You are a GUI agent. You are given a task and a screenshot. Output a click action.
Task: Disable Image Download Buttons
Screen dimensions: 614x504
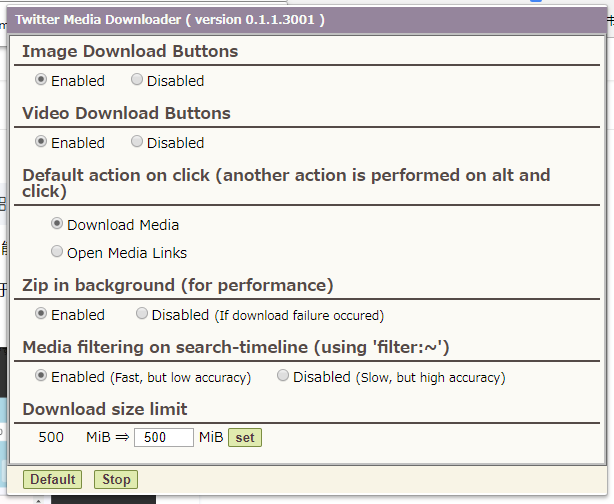point(137,80)
